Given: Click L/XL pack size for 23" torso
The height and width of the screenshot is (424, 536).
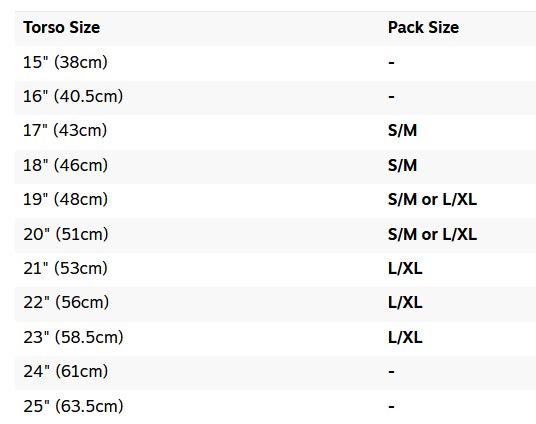Looking at the screenshot, I should [405, 337].
